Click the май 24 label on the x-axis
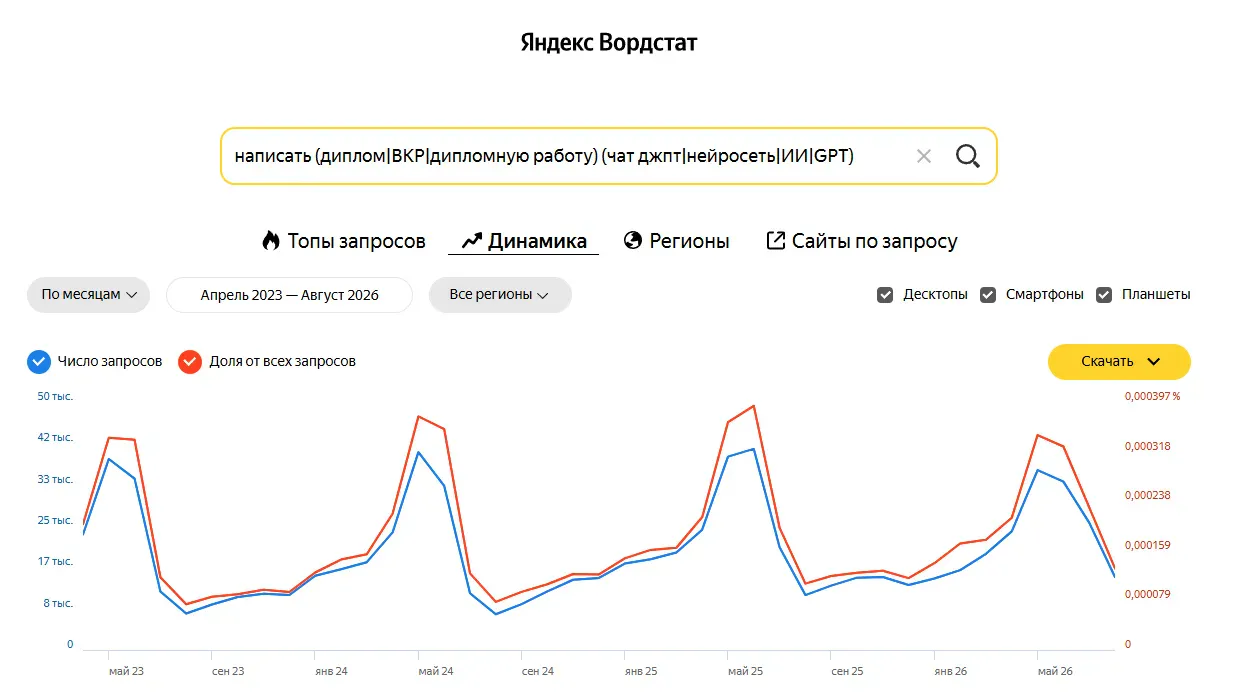The height and width of the screenshot is (699, 1246). (x=436, y=671)
